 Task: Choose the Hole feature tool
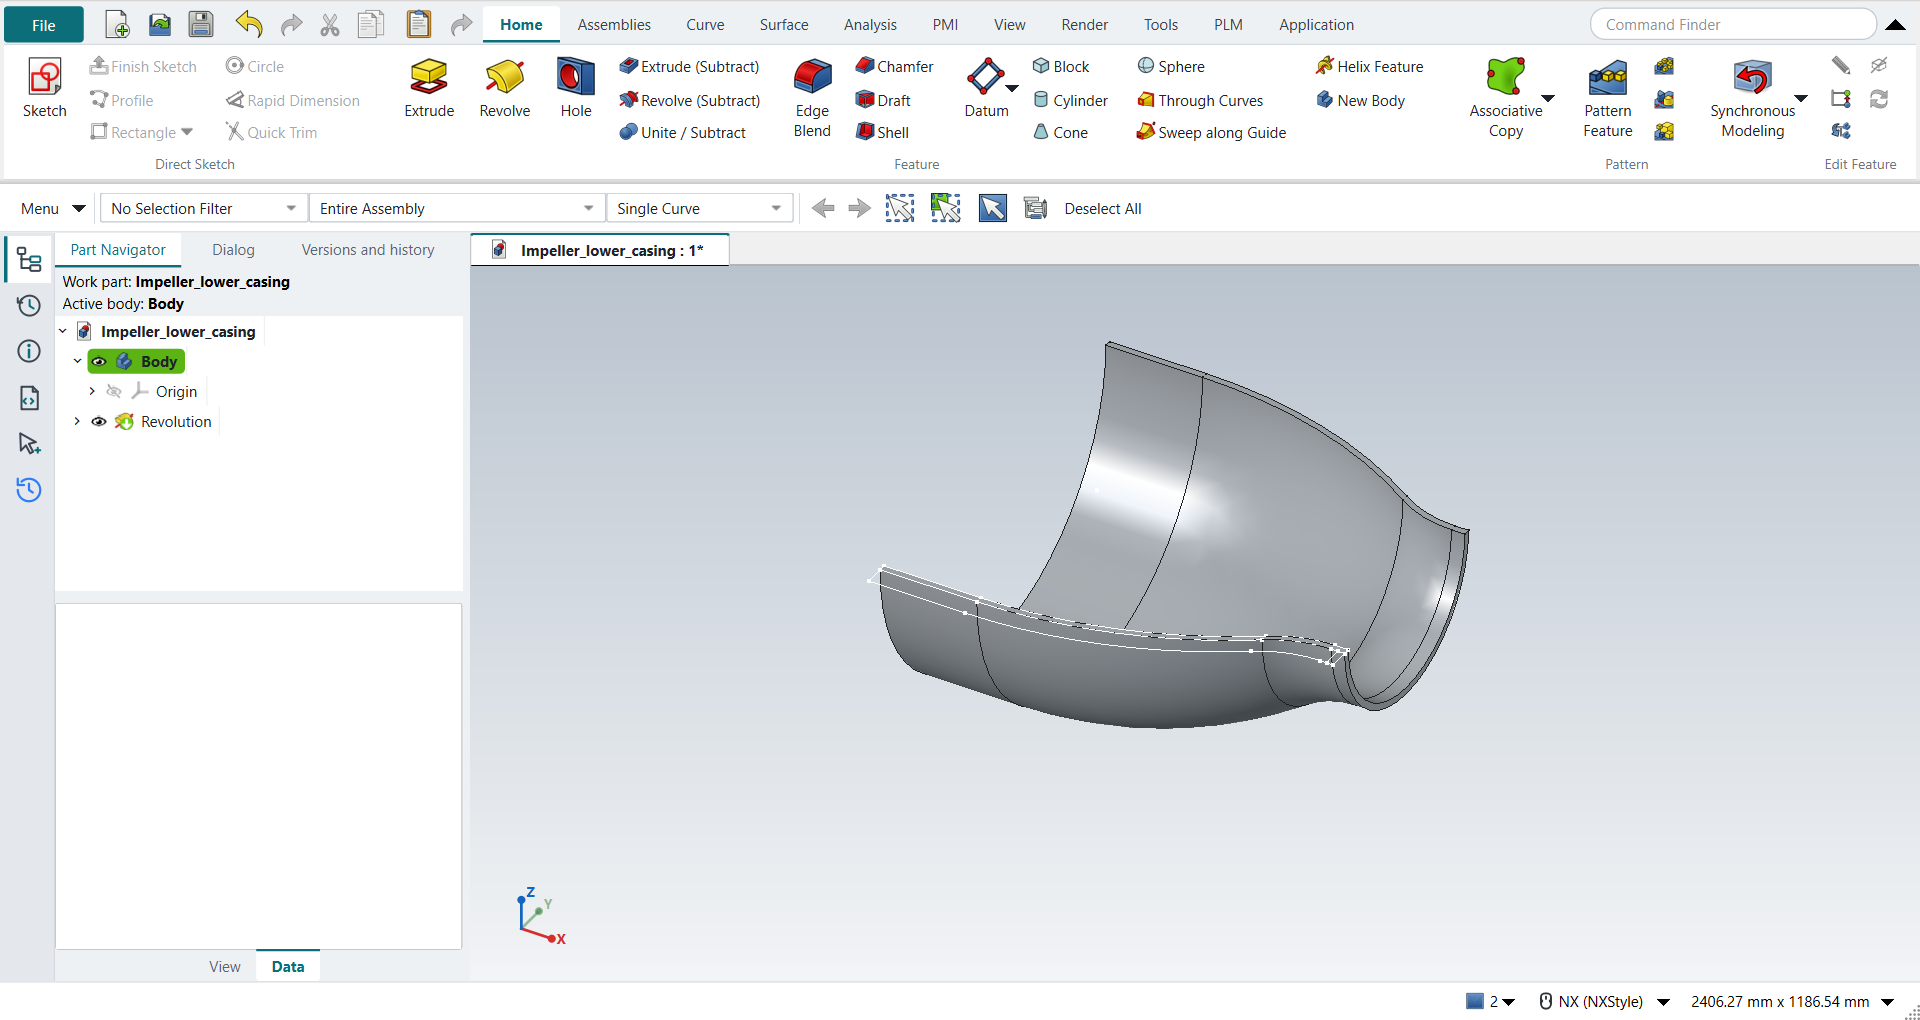click(576, 89)
